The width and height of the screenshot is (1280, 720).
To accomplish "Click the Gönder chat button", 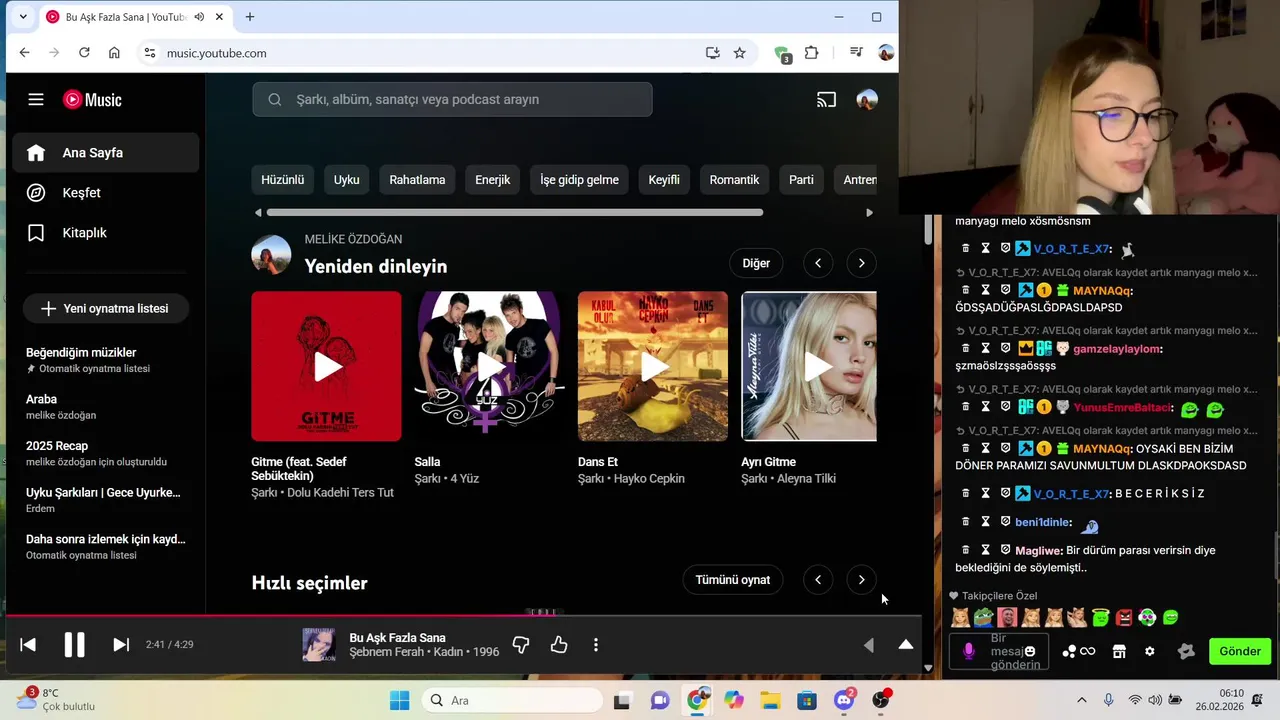I will (1240, 651).
